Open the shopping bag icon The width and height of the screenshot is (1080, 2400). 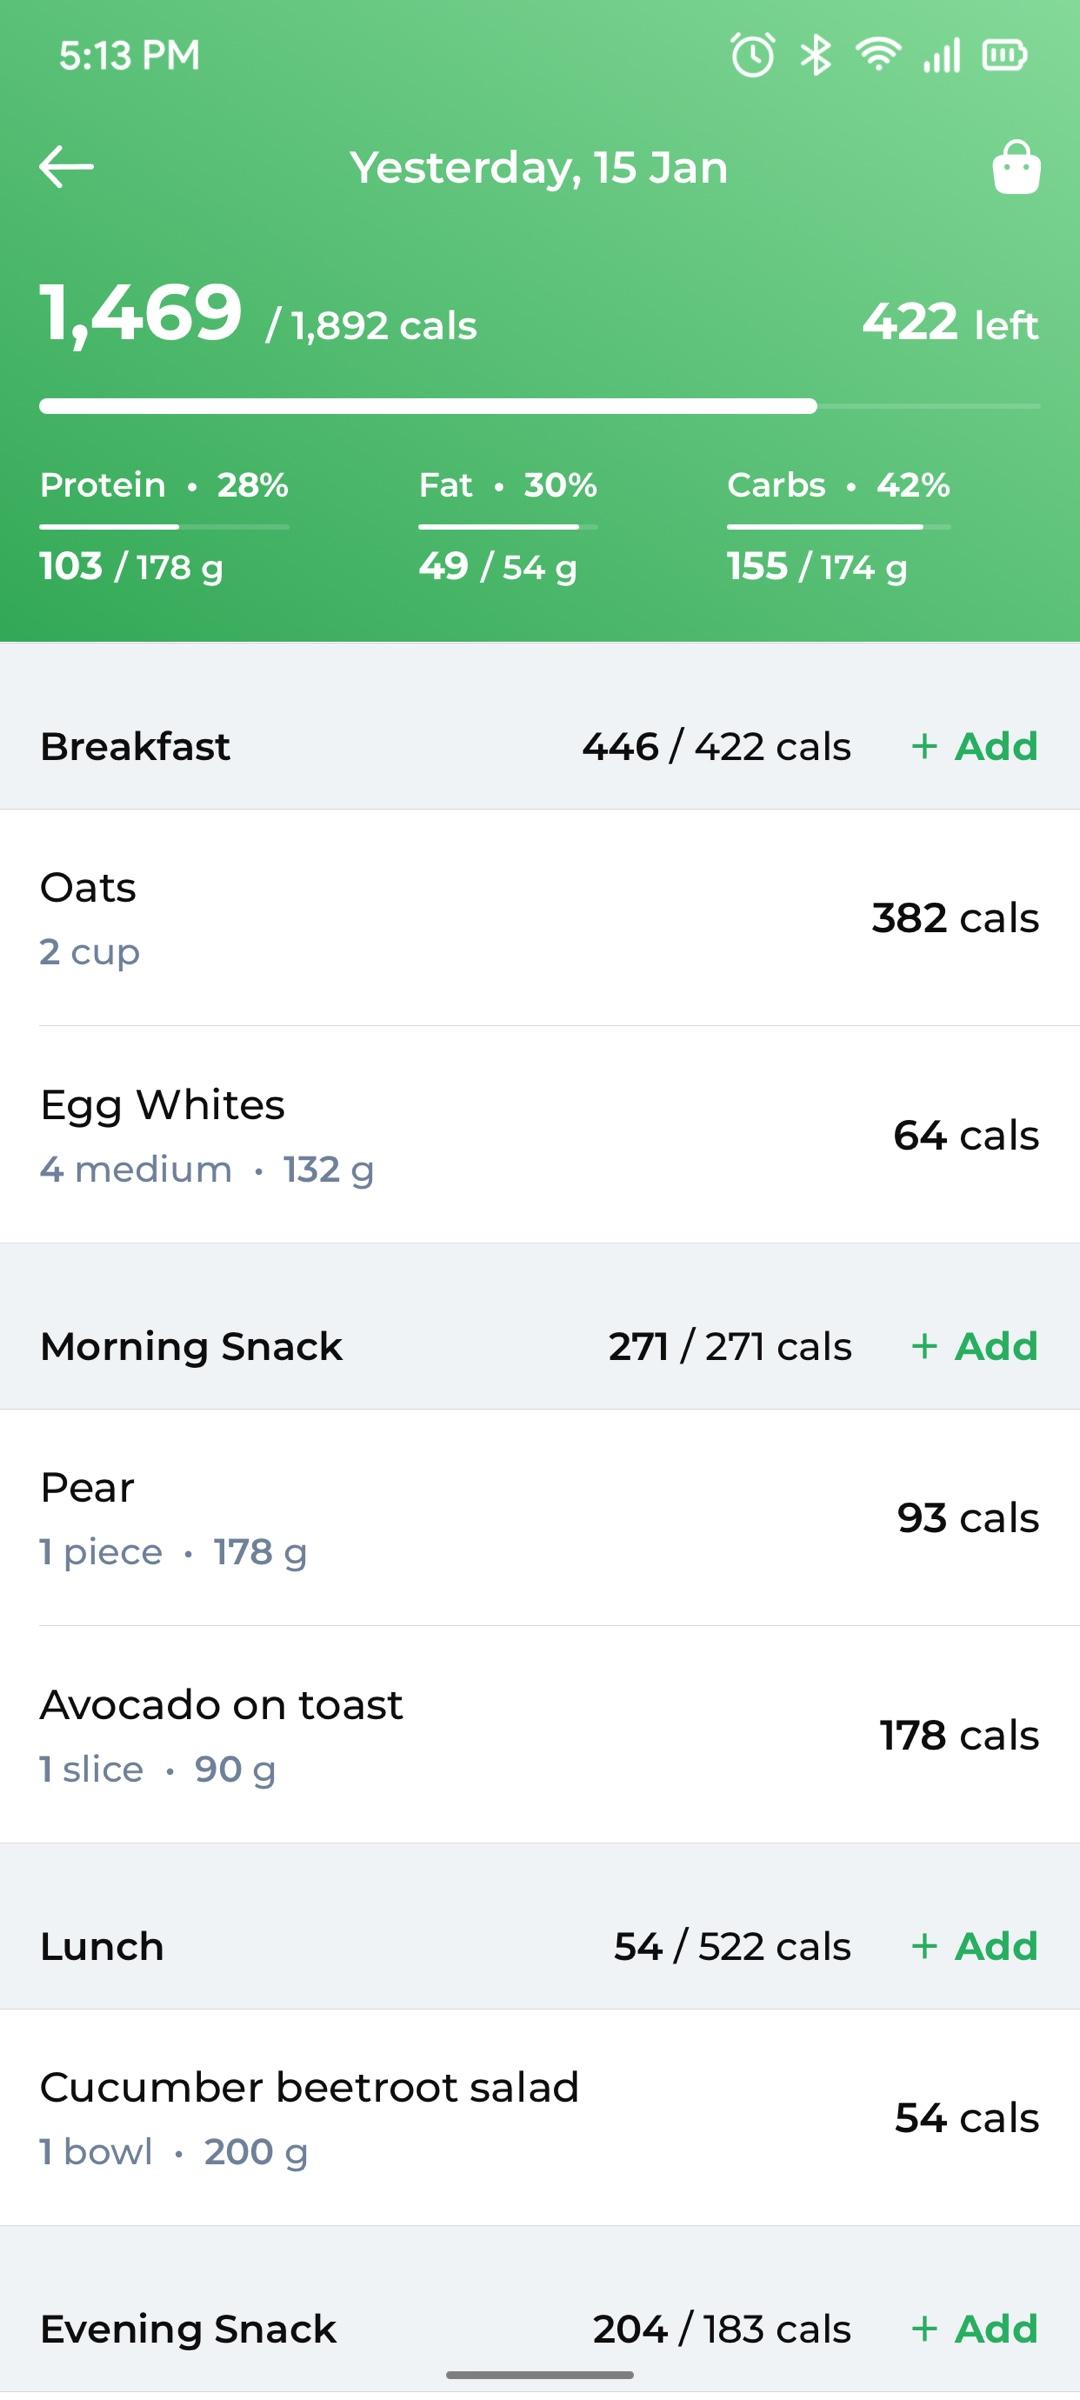[x=1016, y=167]
